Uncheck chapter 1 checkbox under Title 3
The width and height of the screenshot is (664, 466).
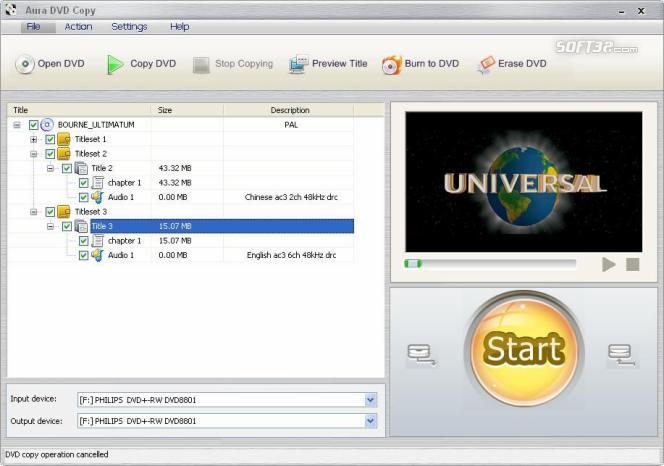[x=83, y=241]
